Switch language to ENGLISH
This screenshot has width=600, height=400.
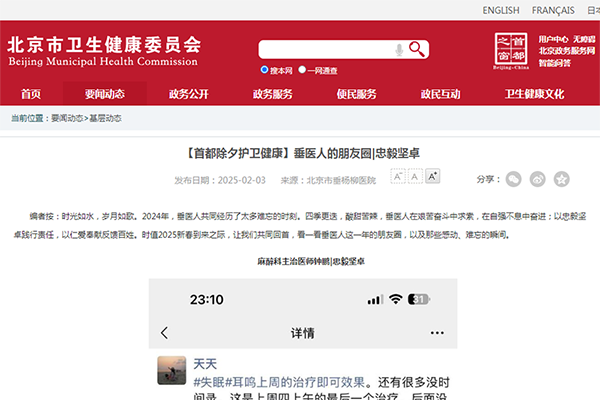[x=500, y=10]
